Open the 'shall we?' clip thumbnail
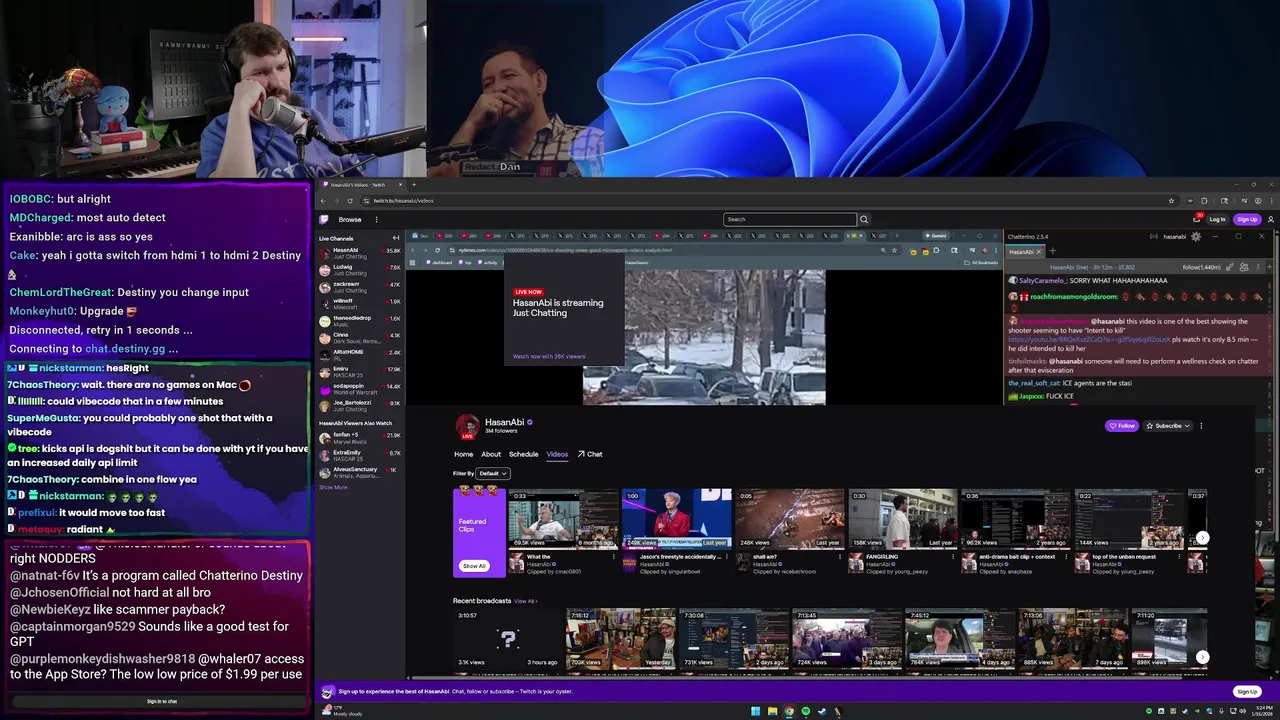This screenshot has width=1280, height=720. 790,518
